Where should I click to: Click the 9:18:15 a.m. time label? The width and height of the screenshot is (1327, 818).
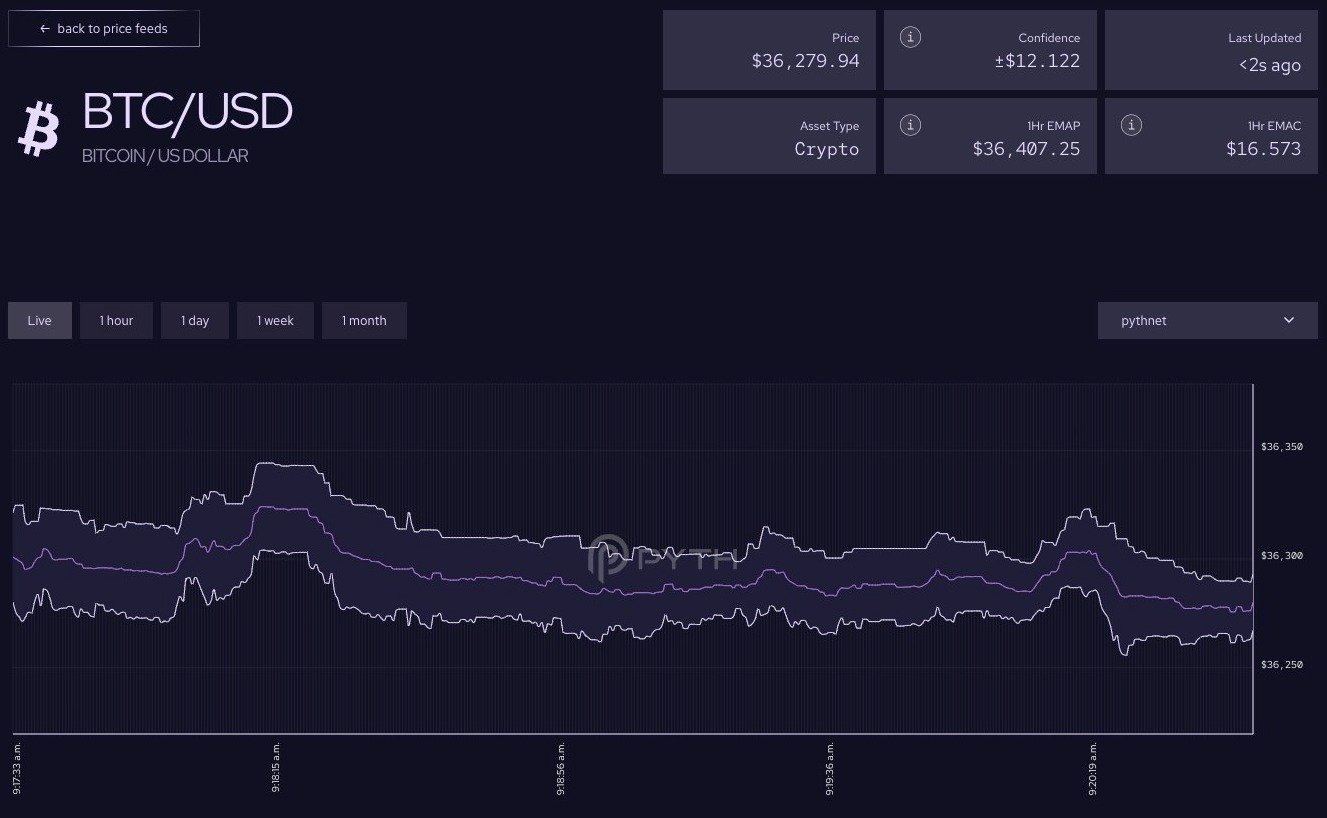(x=275, y=768)
